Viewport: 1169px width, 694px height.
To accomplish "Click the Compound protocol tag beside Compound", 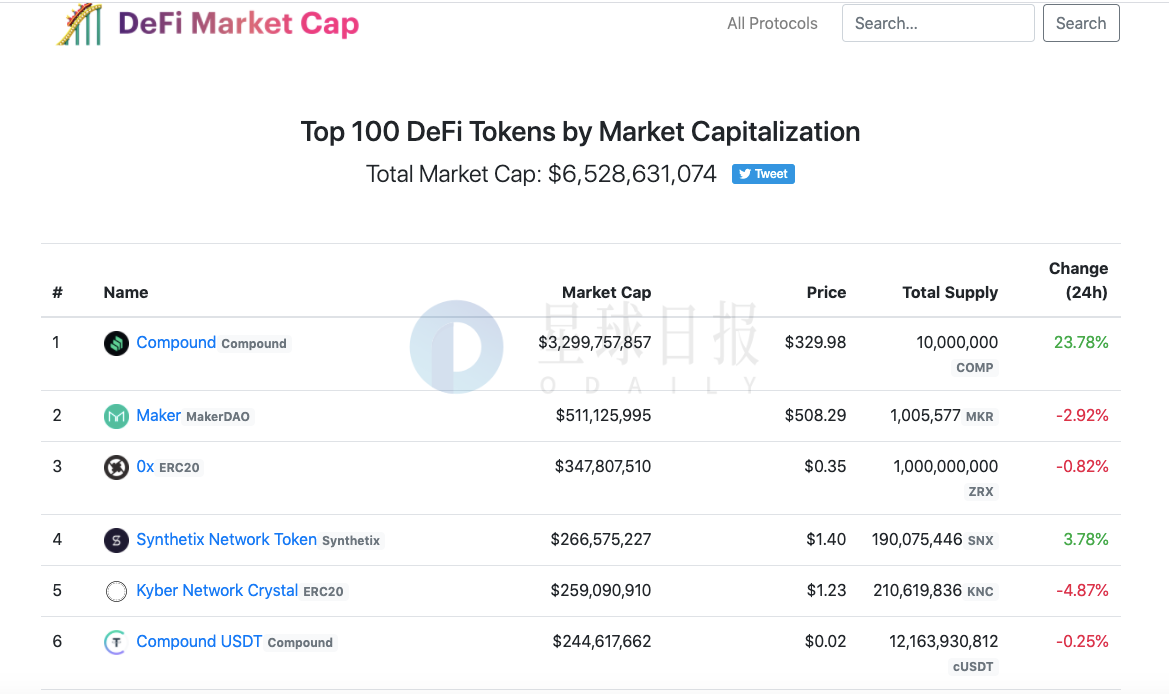I will click(254, 344).
